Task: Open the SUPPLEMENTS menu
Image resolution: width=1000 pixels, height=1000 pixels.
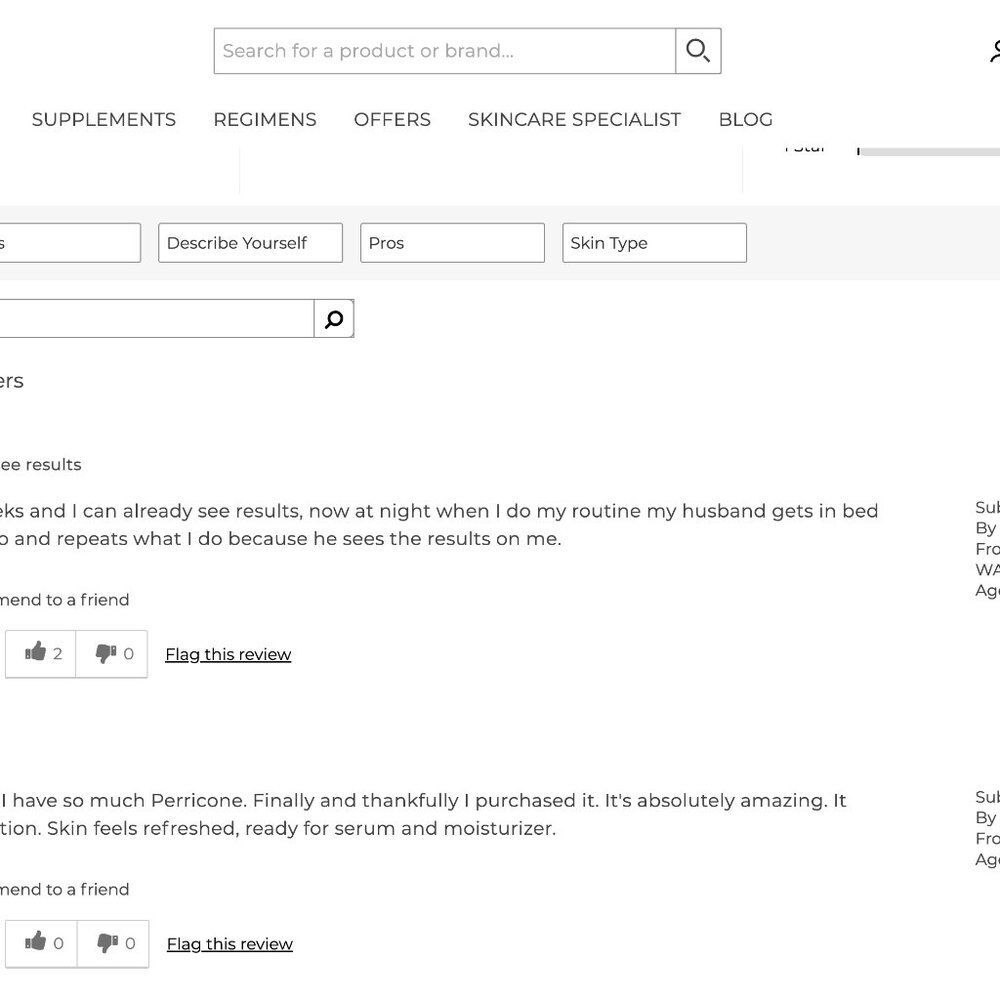Action: click(x=104, y=120)
